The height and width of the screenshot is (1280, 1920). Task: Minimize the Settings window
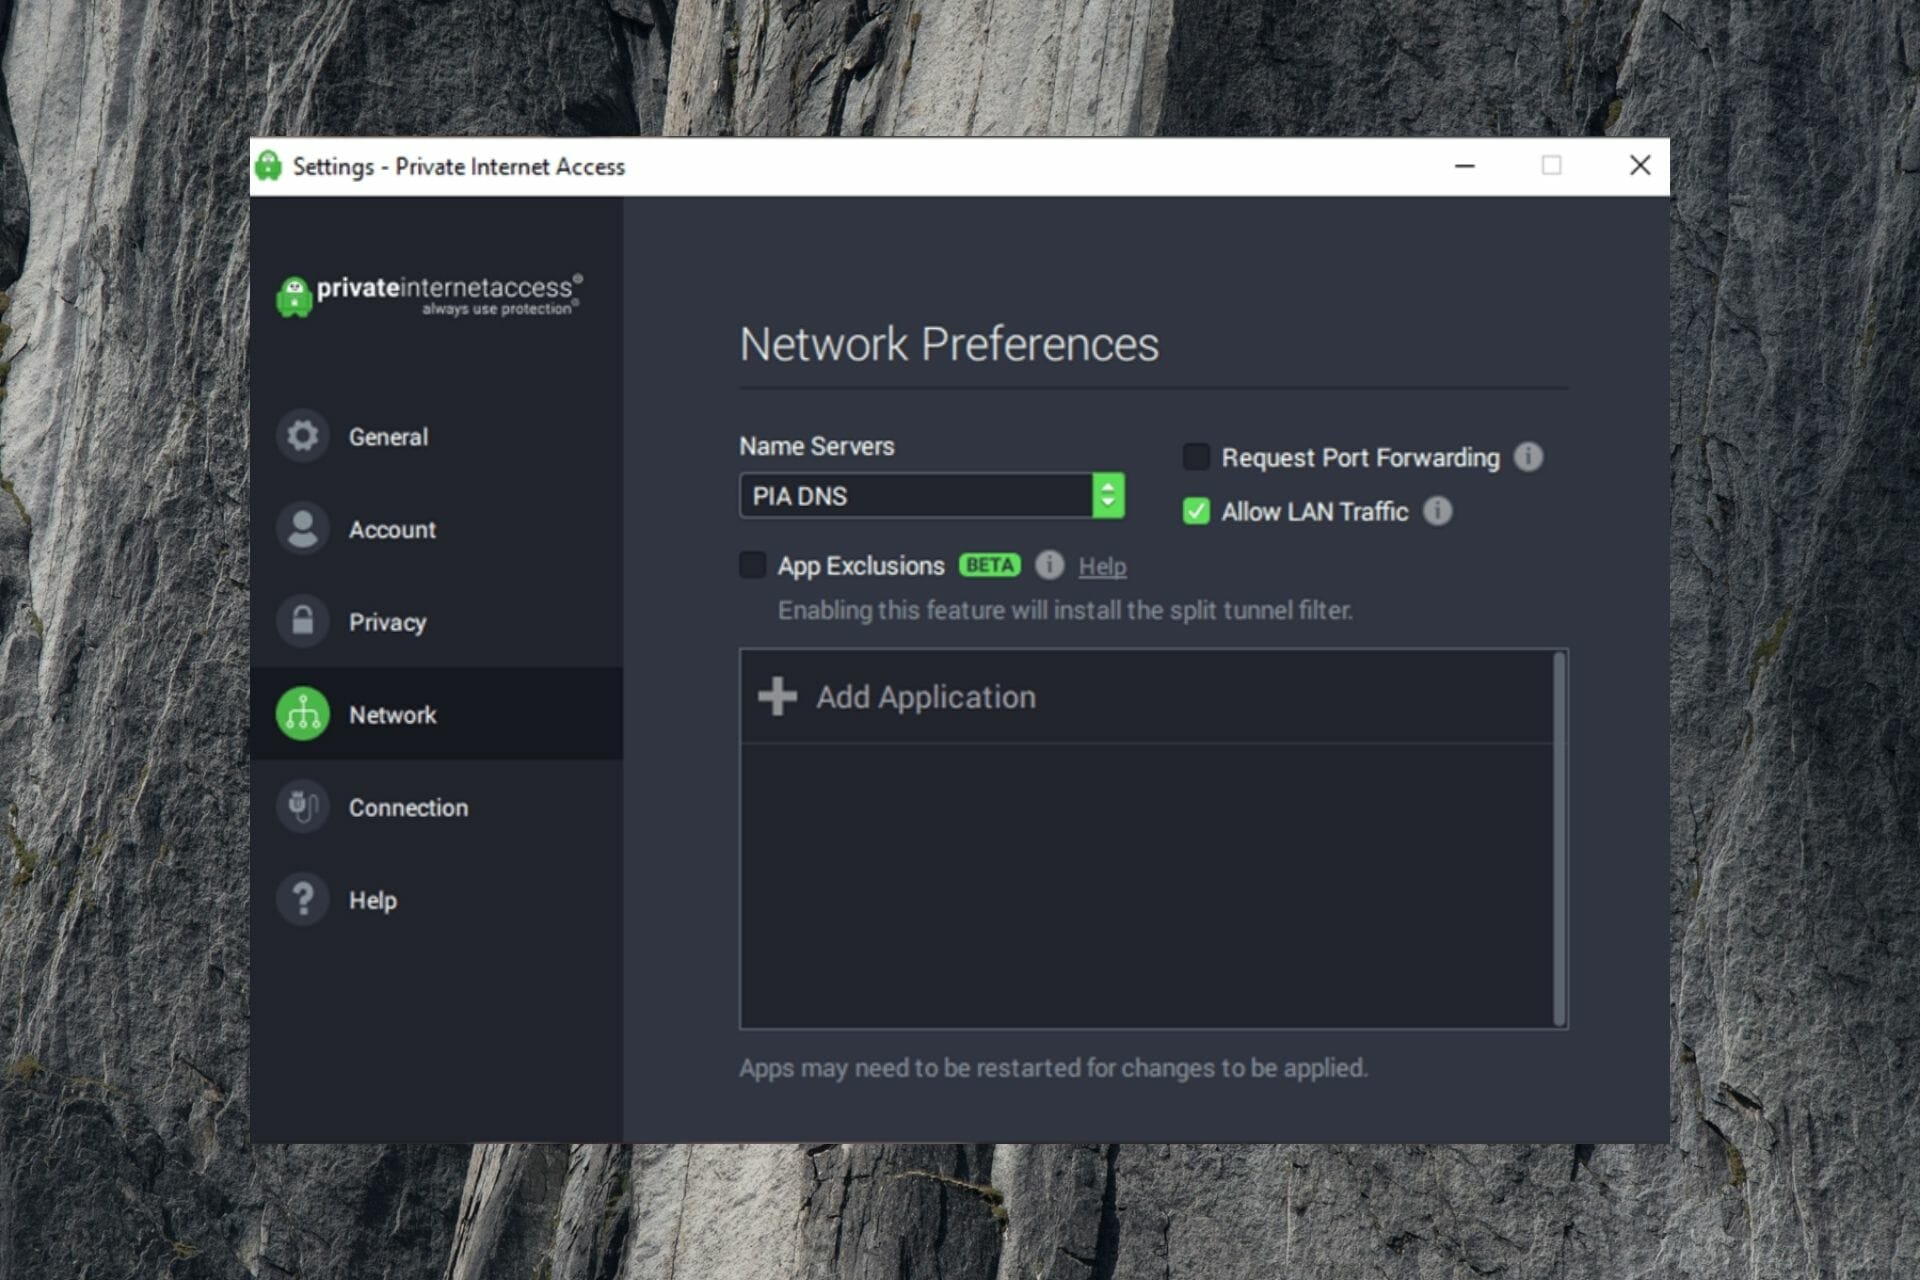click(1465, 166)
